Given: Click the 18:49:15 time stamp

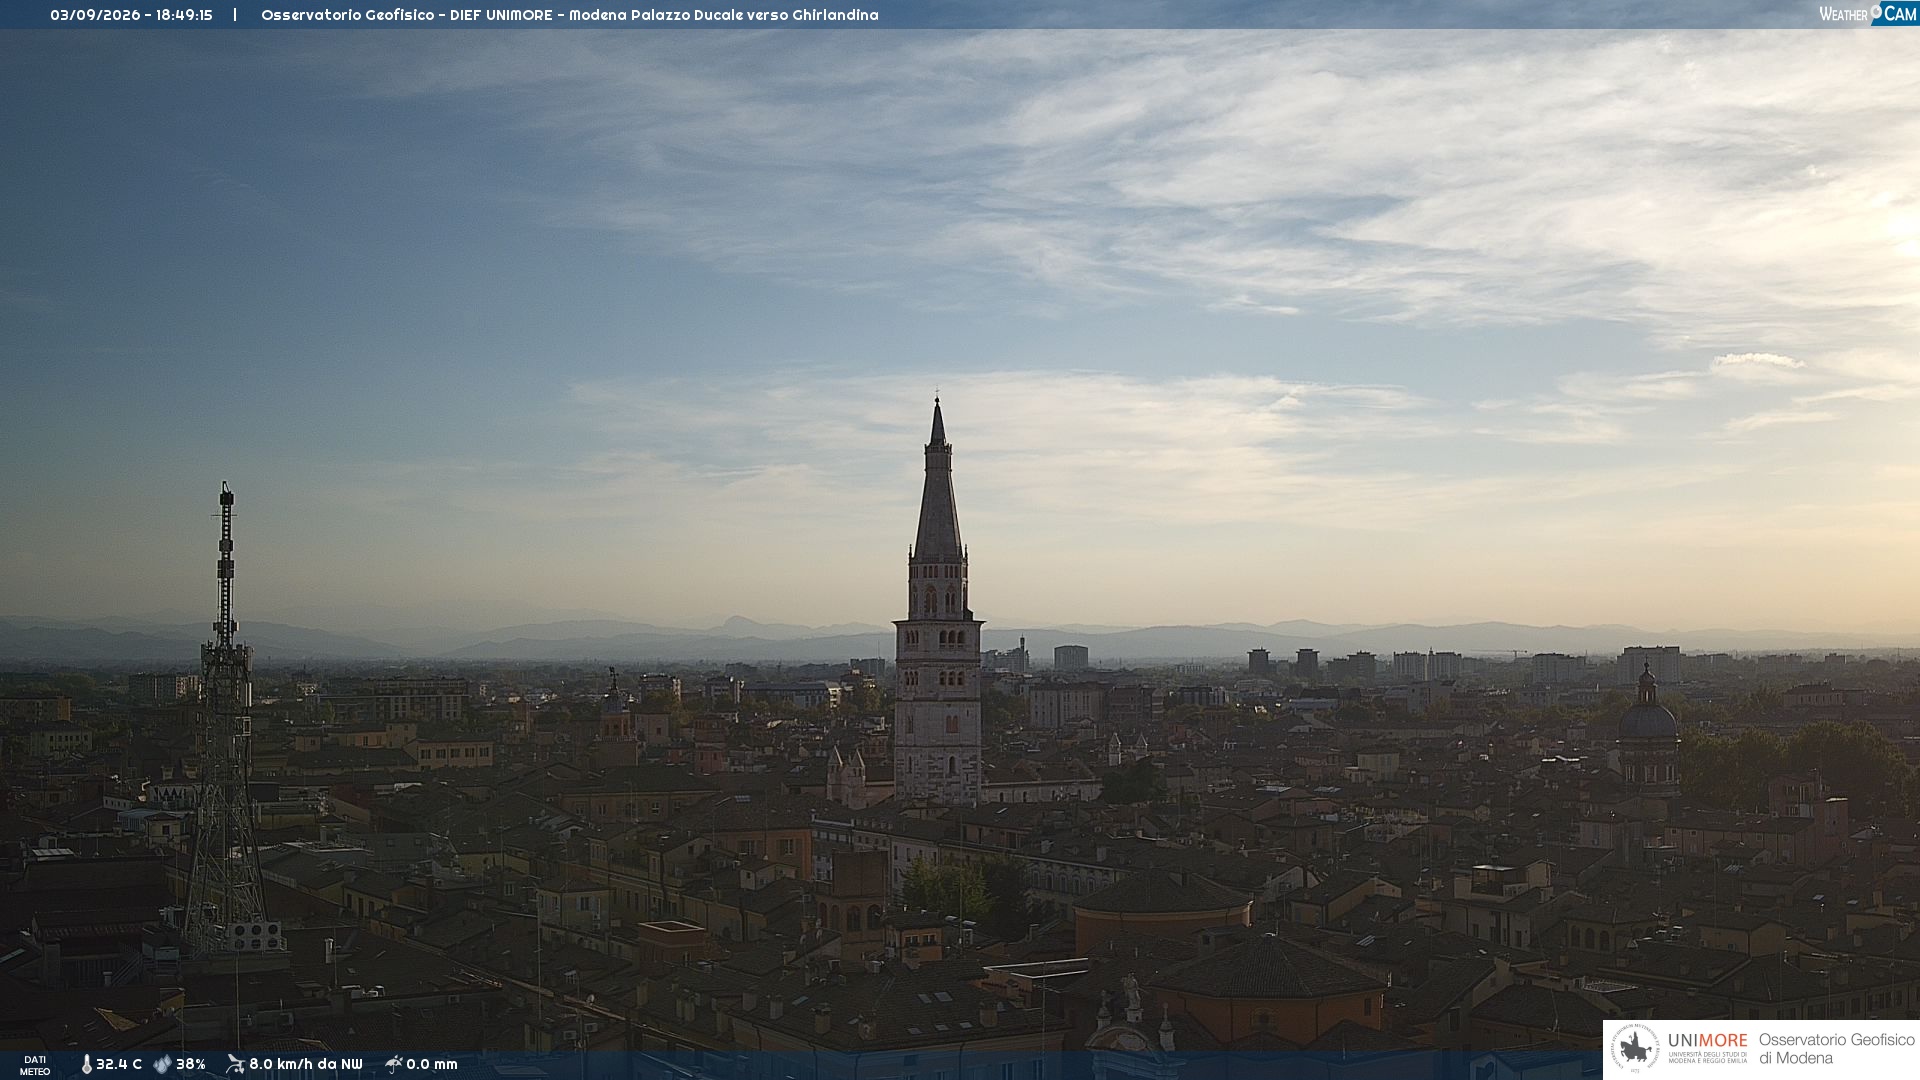Looking at the screenshot, I should [184, 15].
